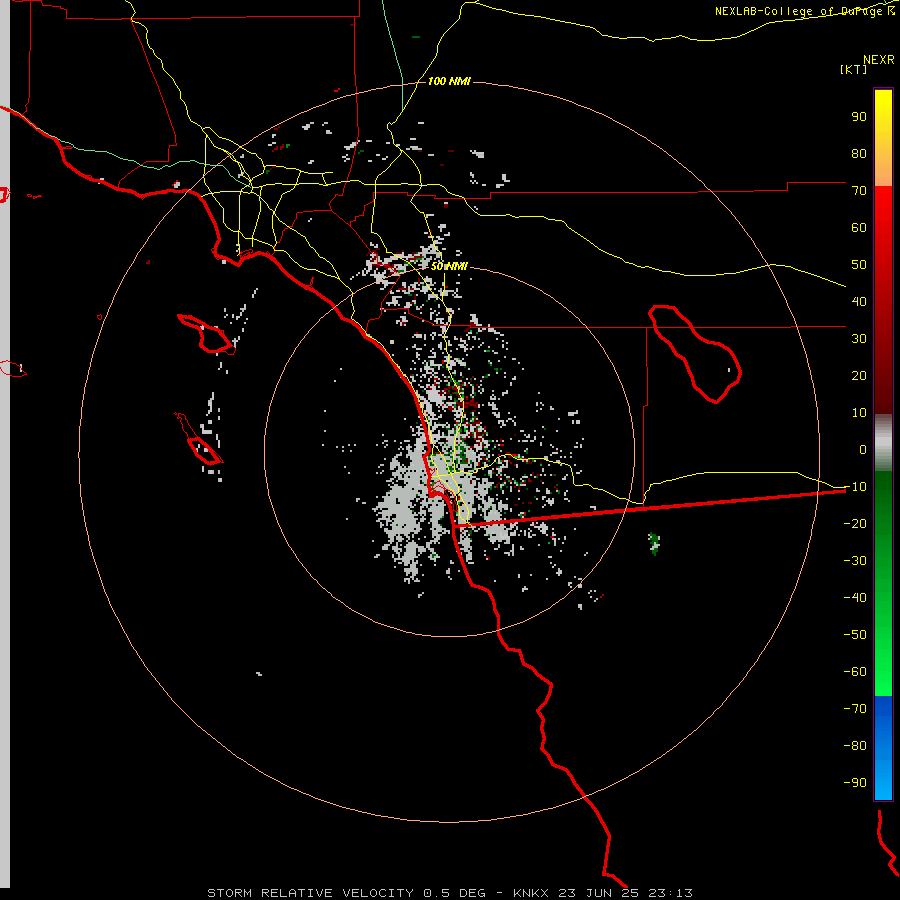Select the 100 NMI range ring label
900x900 pixels.
click(x=449, y=81)
